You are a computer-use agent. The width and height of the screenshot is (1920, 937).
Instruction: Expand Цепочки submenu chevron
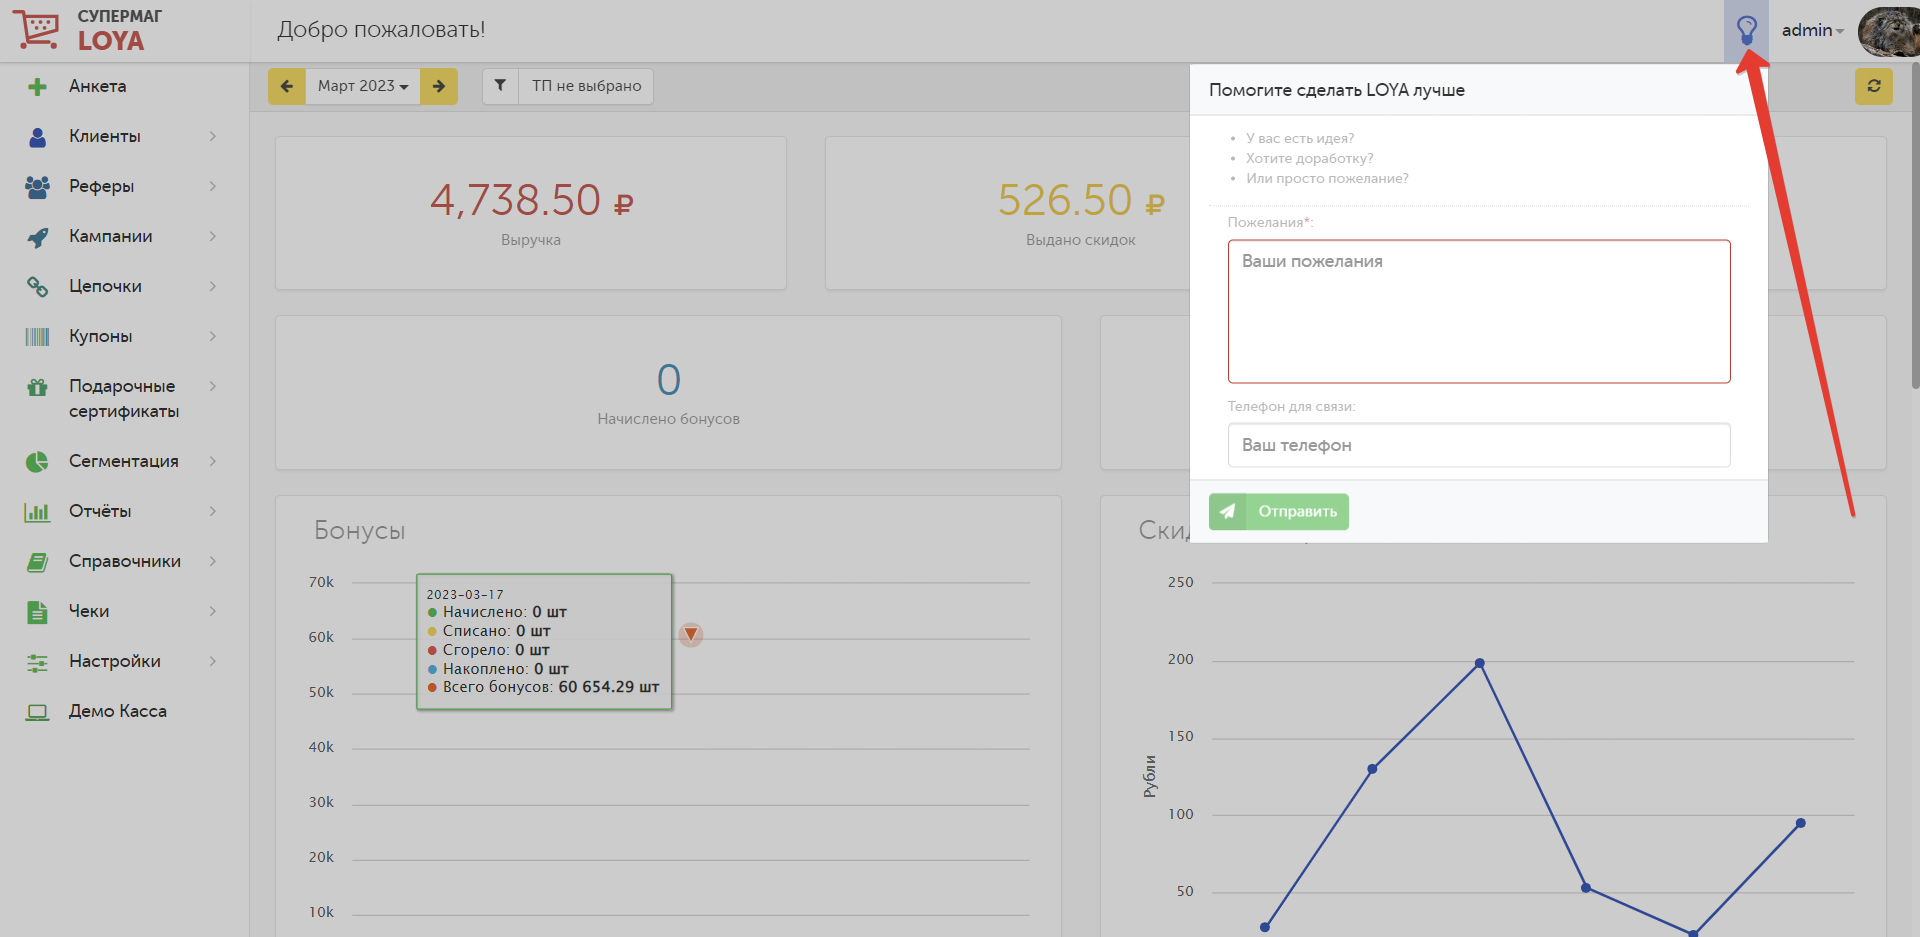click(x=213, y=286)
